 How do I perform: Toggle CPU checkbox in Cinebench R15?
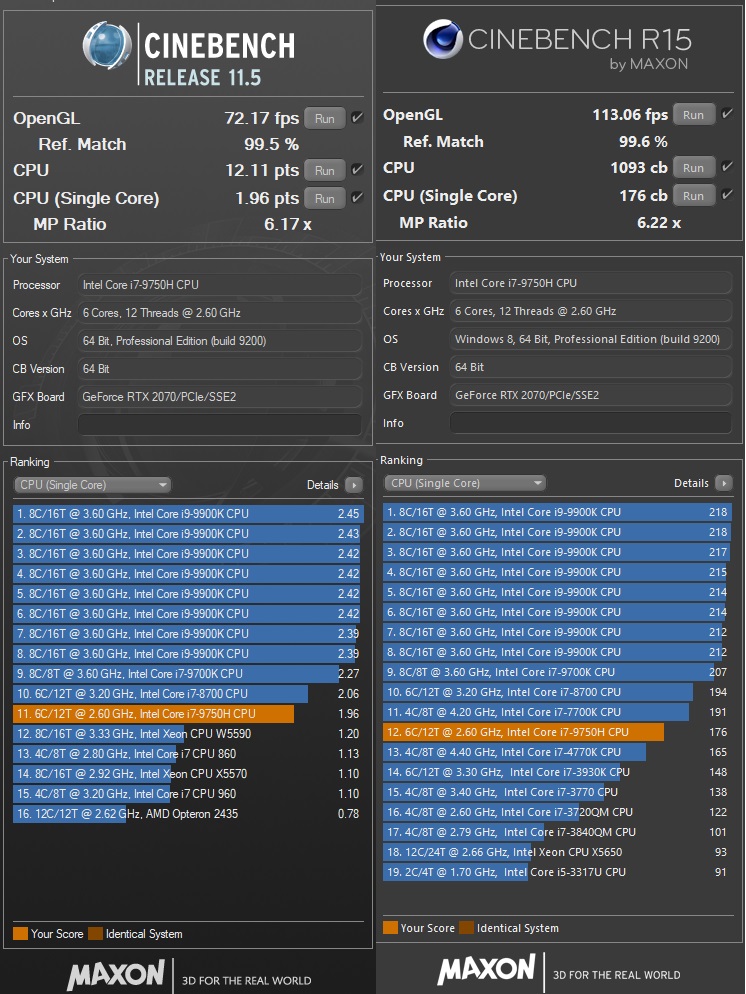727,167
